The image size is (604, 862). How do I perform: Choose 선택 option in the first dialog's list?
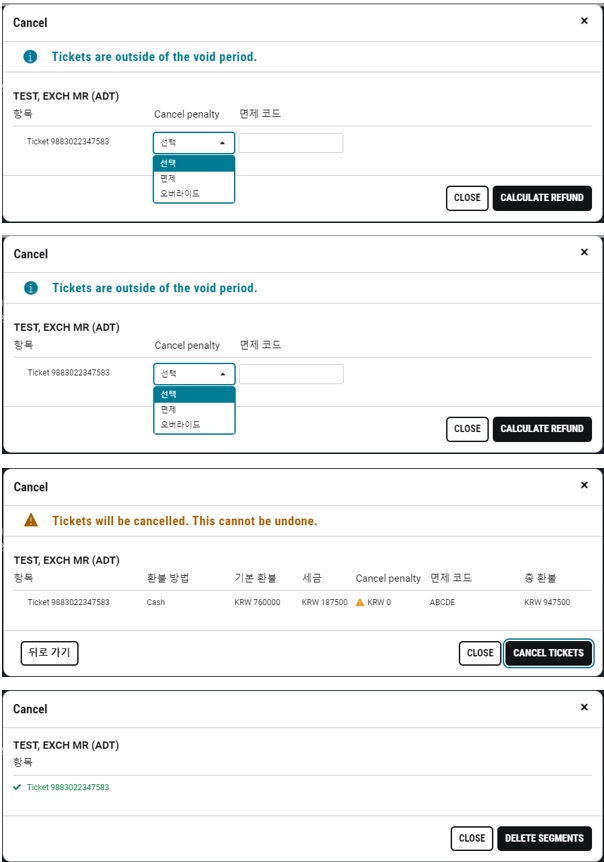point(194,163)
